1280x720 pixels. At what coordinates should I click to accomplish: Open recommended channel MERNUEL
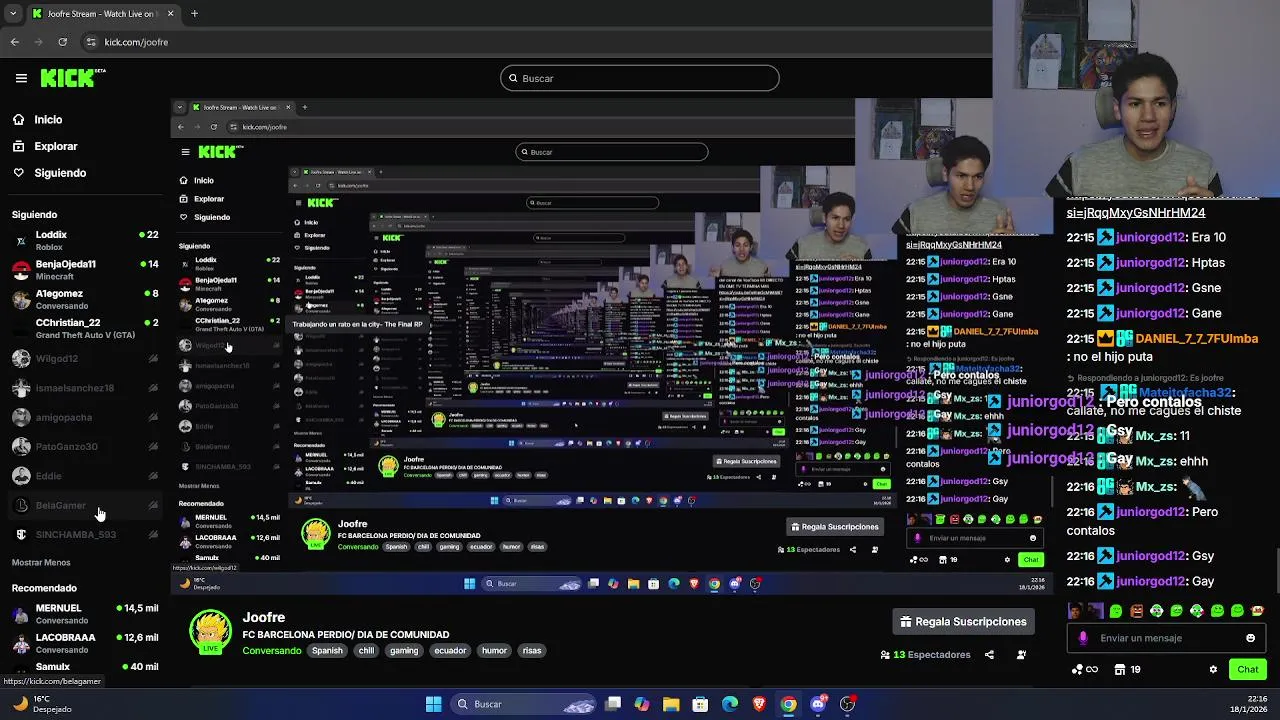click(x=85, y=613)
